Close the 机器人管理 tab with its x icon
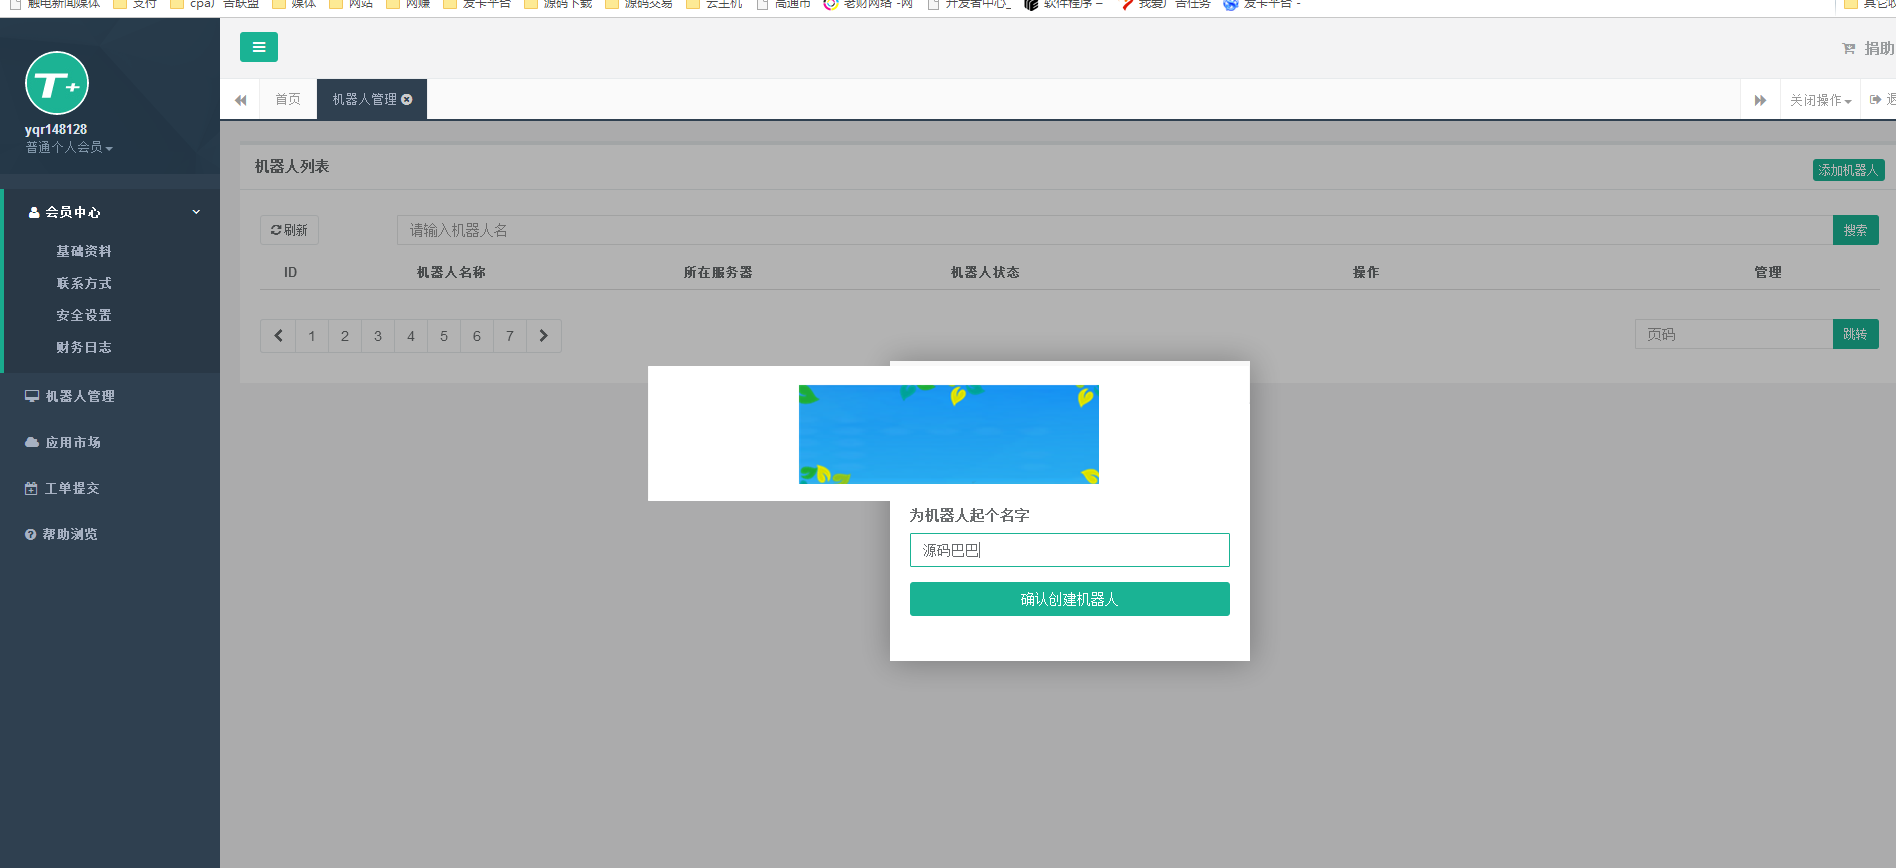 coord(407,100)
